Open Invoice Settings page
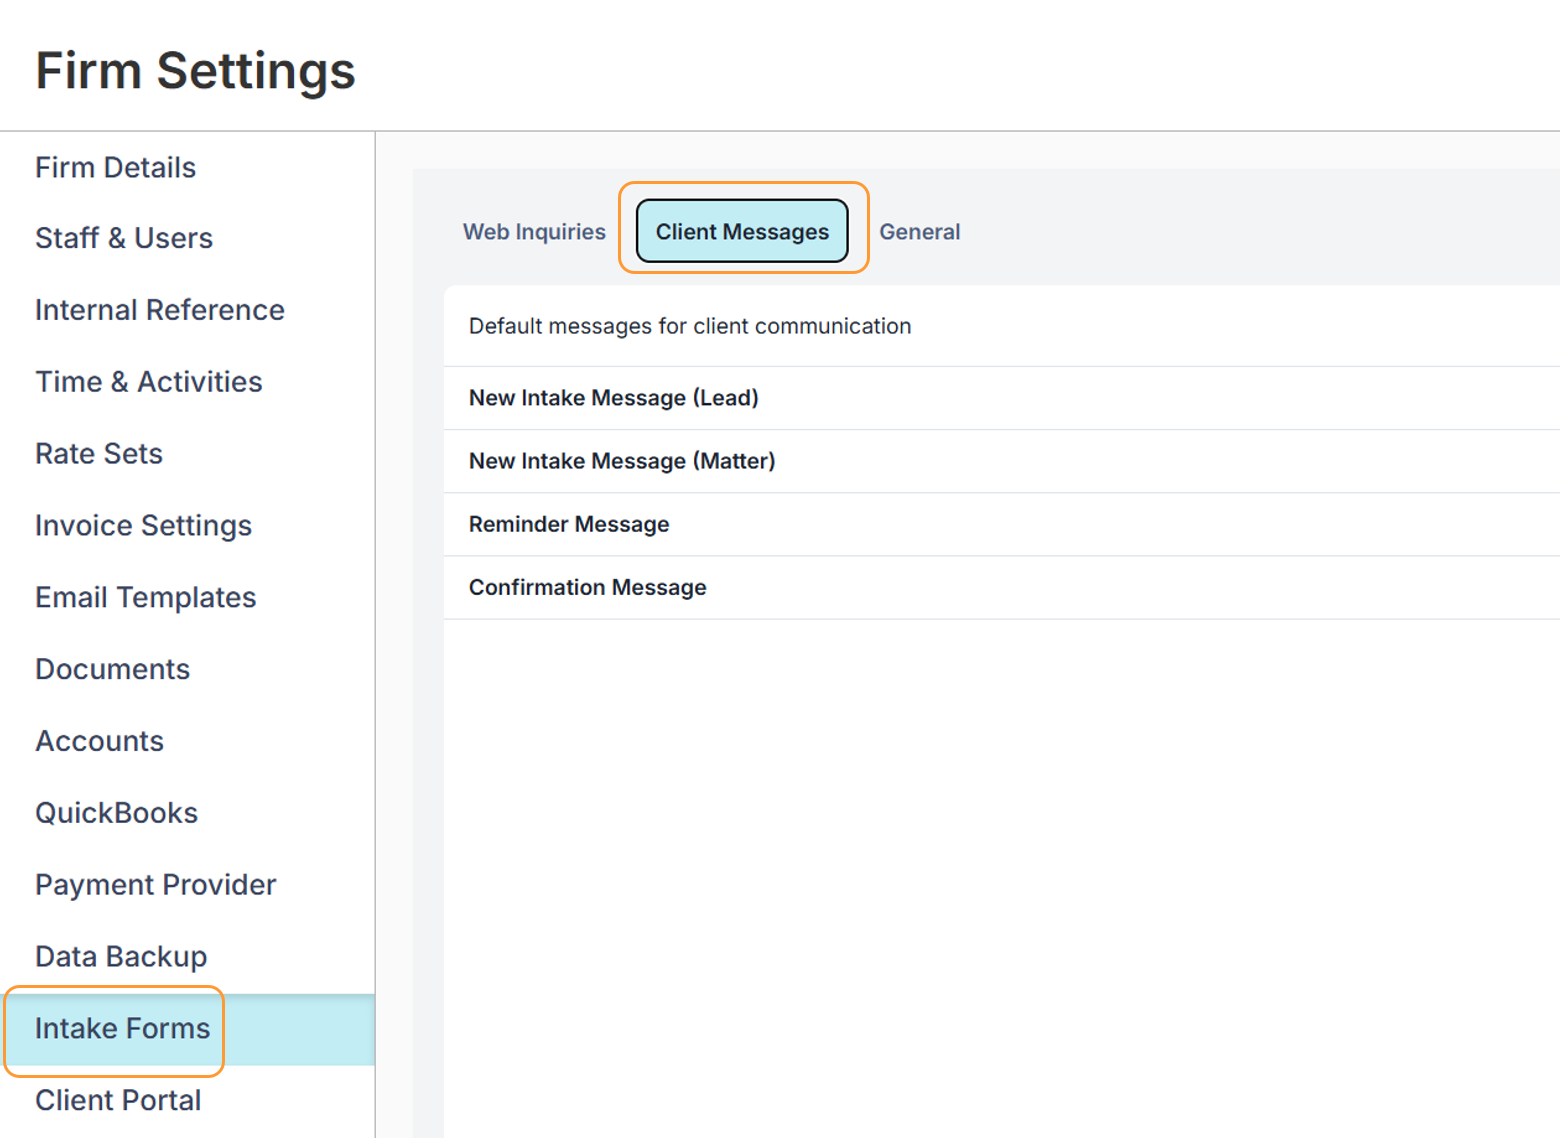The width and height of the screenshot is (1560, 1138). 143,526
